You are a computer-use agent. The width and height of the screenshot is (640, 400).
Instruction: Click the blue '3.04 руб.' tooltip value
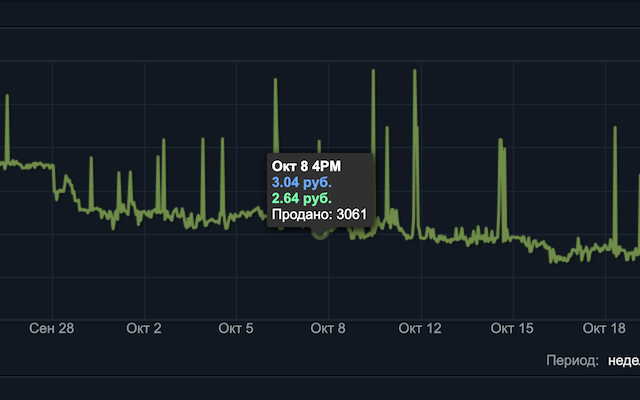302,182
